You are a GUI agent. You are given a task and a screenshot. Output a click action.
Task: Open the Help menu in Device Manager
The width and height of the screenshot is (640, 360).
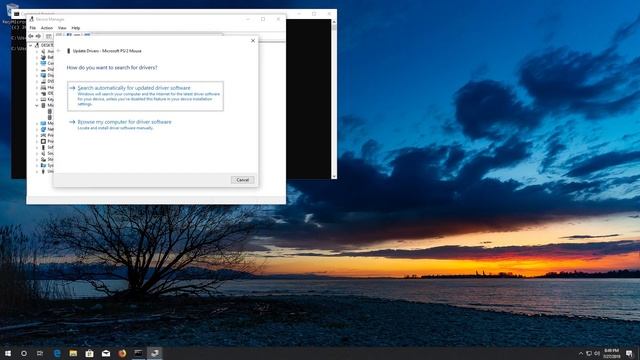click(x=76, y=28)
